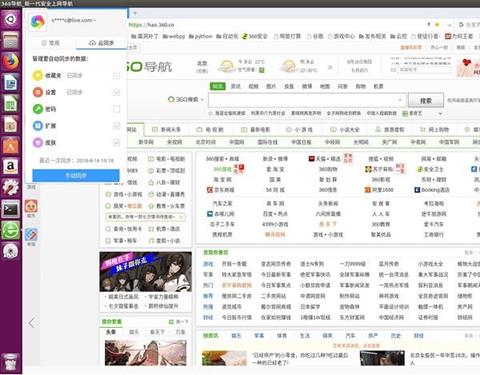
Task: Toggle the 皮肤 sync checkbox
Action: (x=116, y=142)
